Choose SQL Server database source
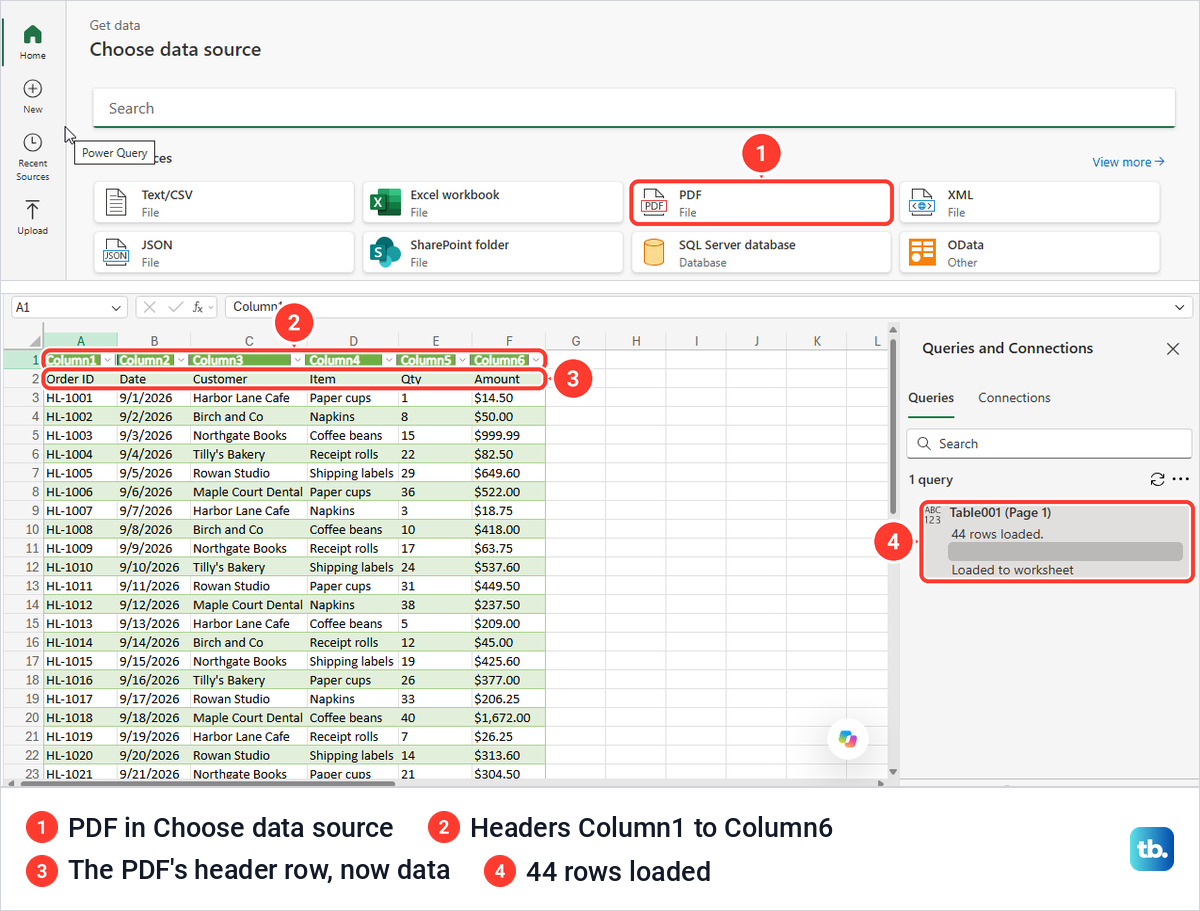This screenshot has height=911, width=1200. pos(761,252)
